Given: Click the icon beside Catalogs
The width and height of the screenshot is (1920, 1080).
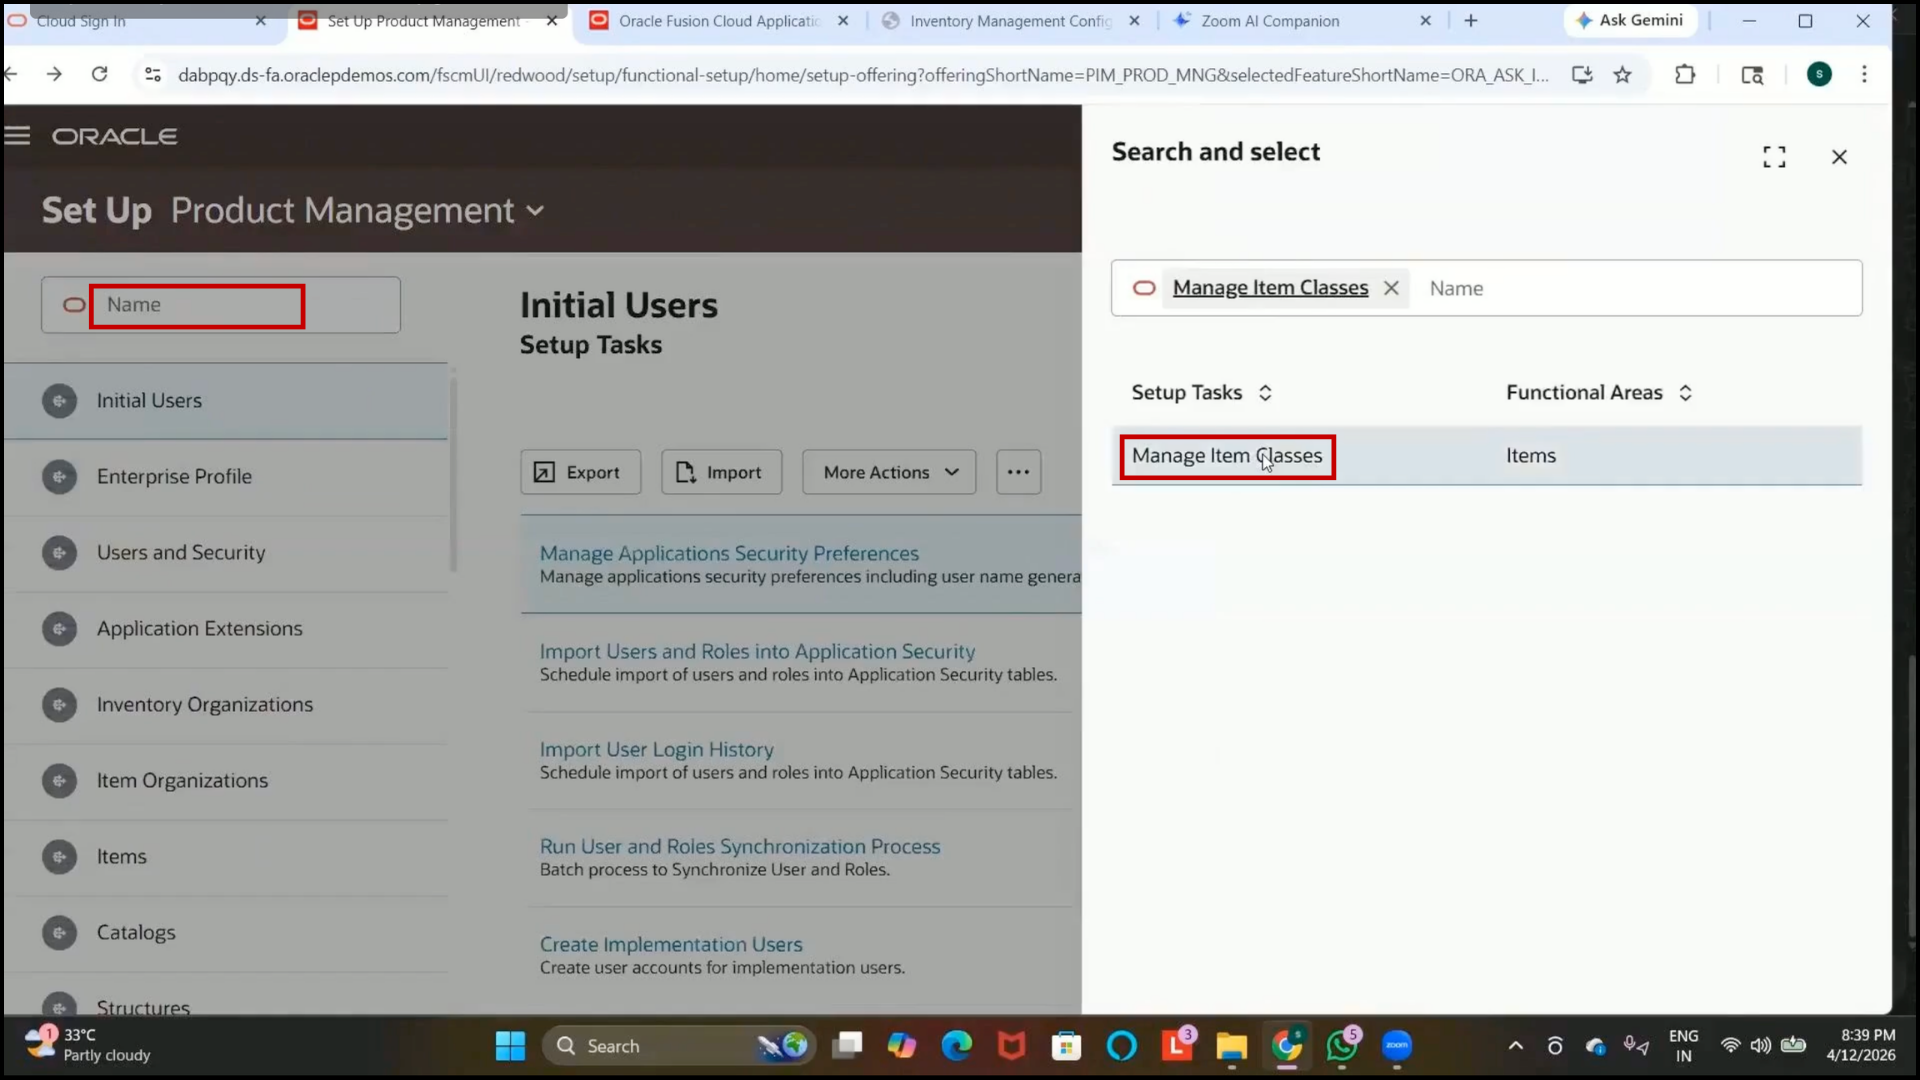Looking at the screenshot, I should click(60, 933).
